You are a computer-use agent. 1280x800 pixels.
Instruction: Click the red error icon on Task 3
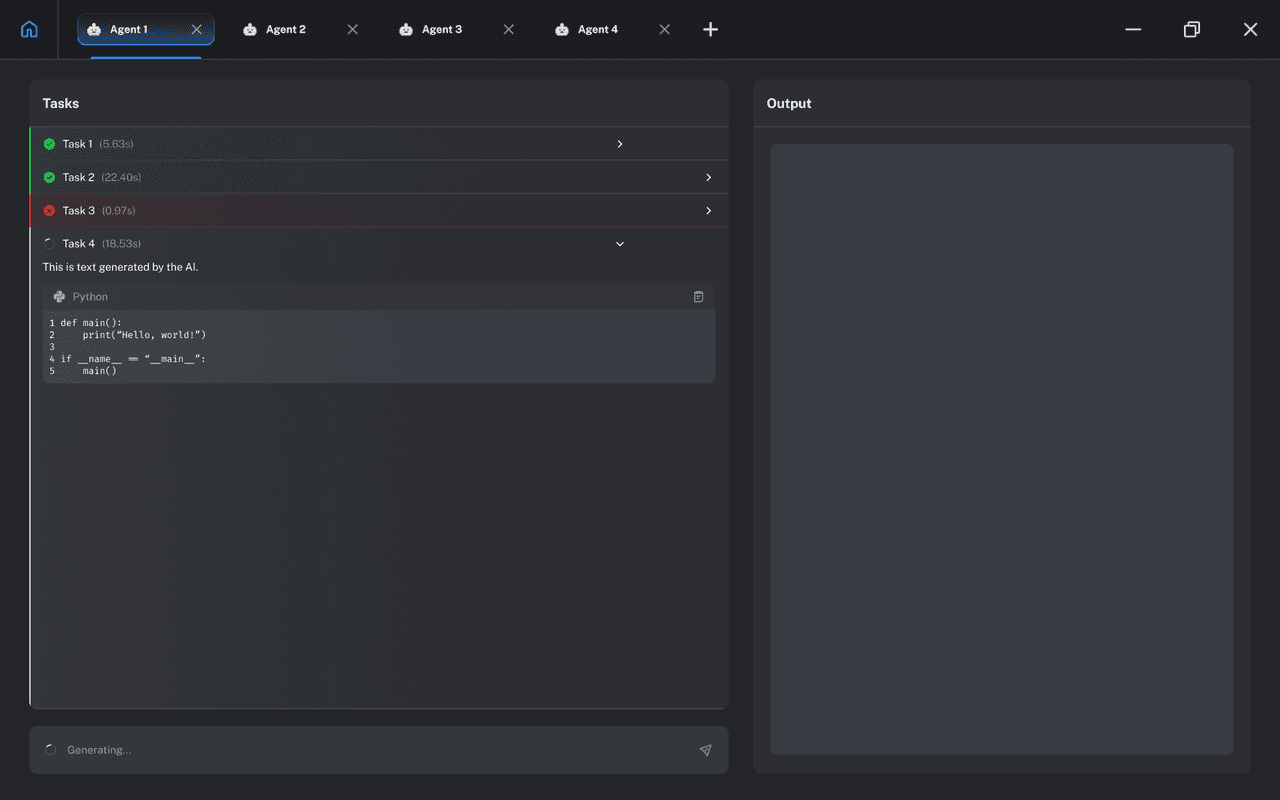pyautogui.click(x=49, y=211)
